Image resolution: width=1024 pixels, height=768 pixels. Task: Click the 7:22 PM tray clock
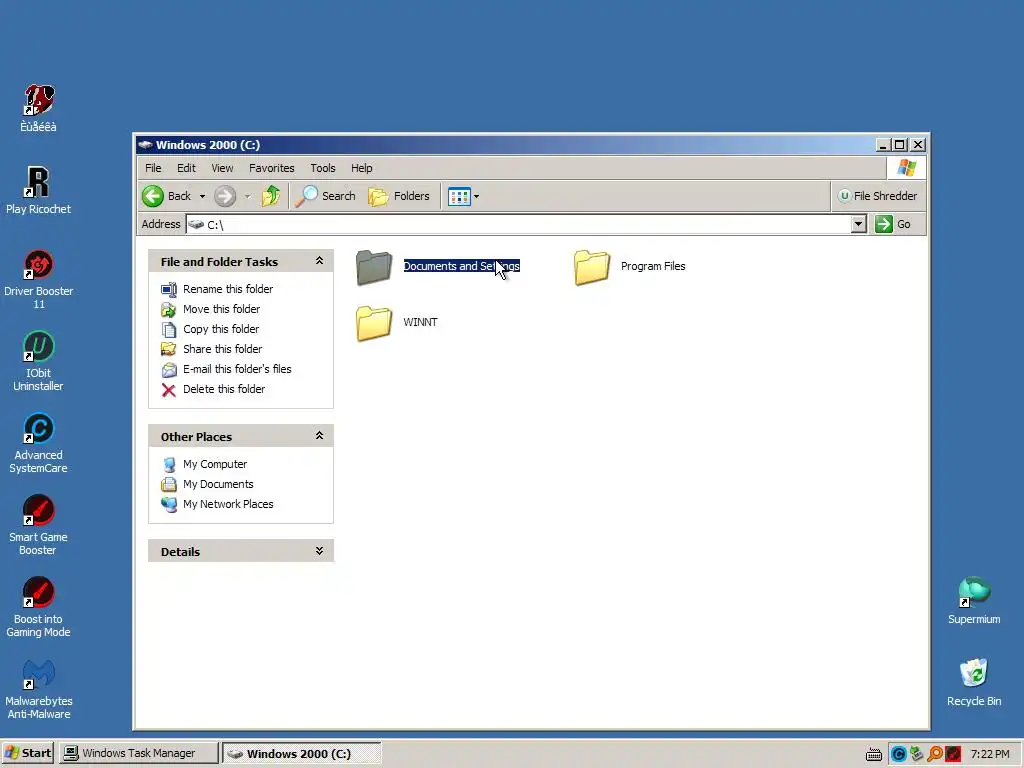tap(990, 754)
